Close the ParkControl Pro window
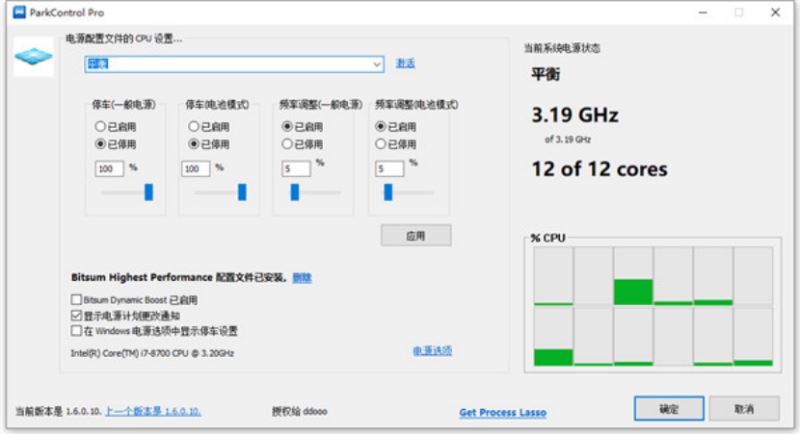Image resolution: width=800 pixels, height=434 pixels. click(x=775, y=12)
